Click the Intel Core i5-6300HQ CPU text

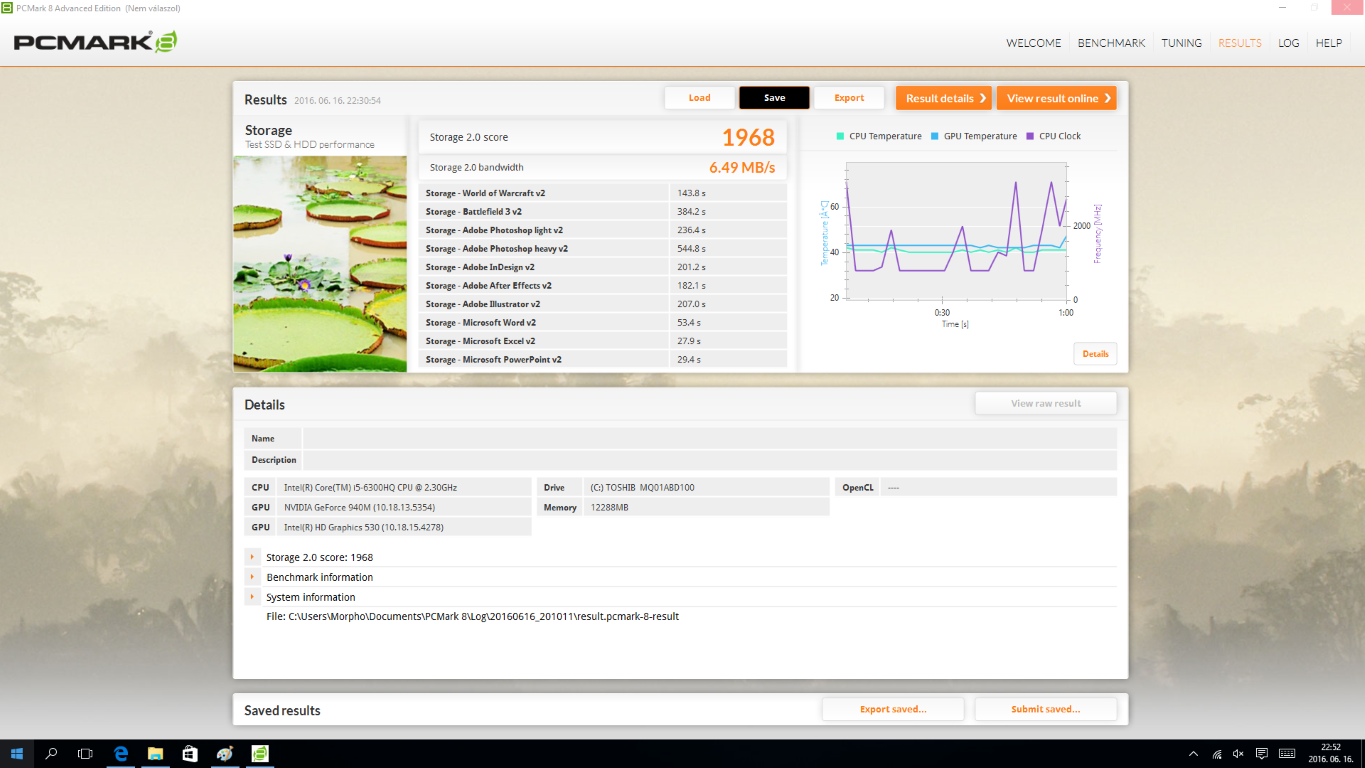coord(370,487)
